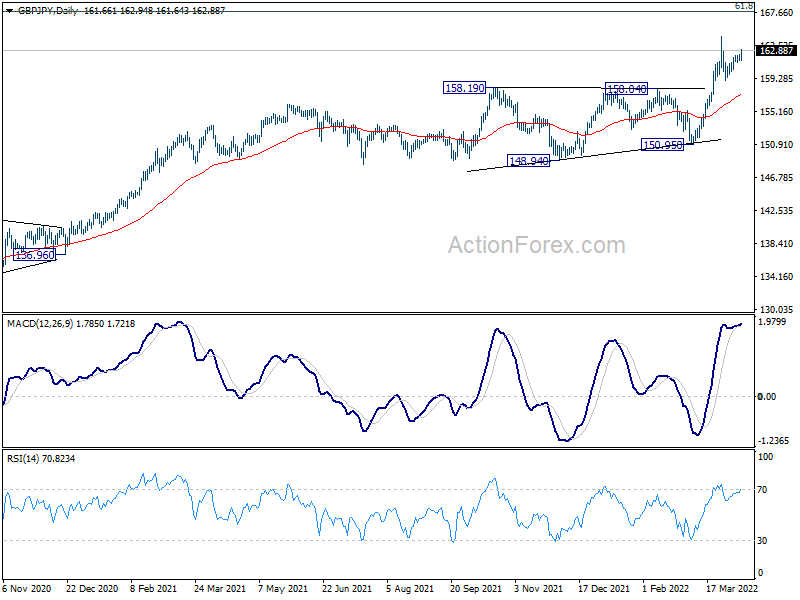This screenshot has height=600, width=800.
Task: Click the 24 Mar 2021 date label
Action: (x=220, y=588)
